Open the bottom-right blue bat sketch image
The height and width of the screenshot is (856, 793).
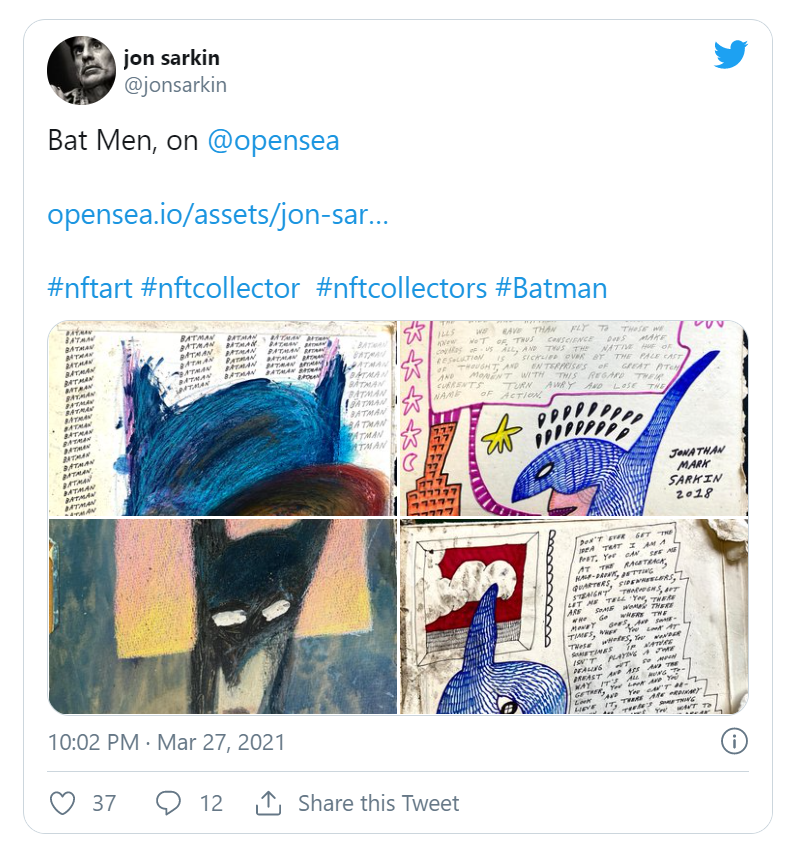pos(574,616)
